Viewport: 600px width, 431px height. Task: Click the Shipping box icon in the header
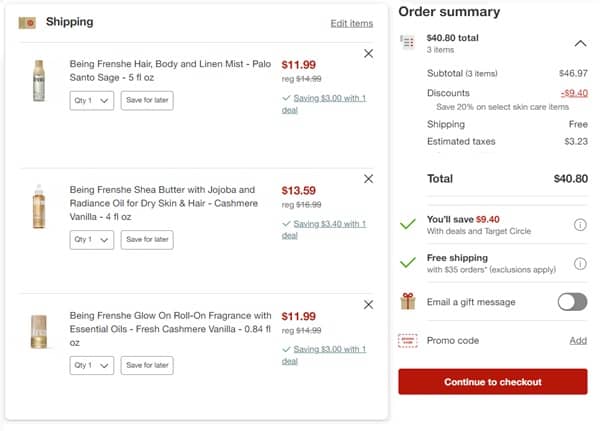point(28,22)
